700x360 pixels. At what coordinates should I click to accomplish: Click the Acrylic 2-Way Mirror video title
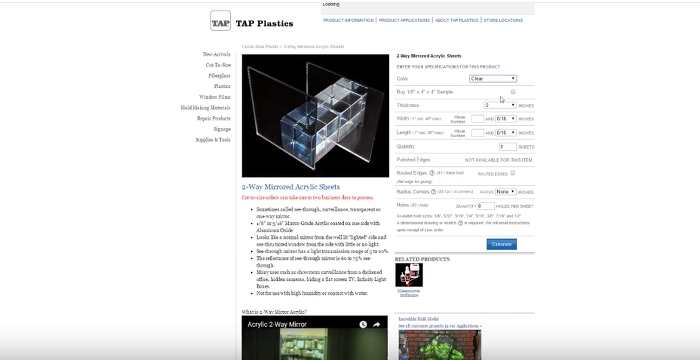(277, 325)
